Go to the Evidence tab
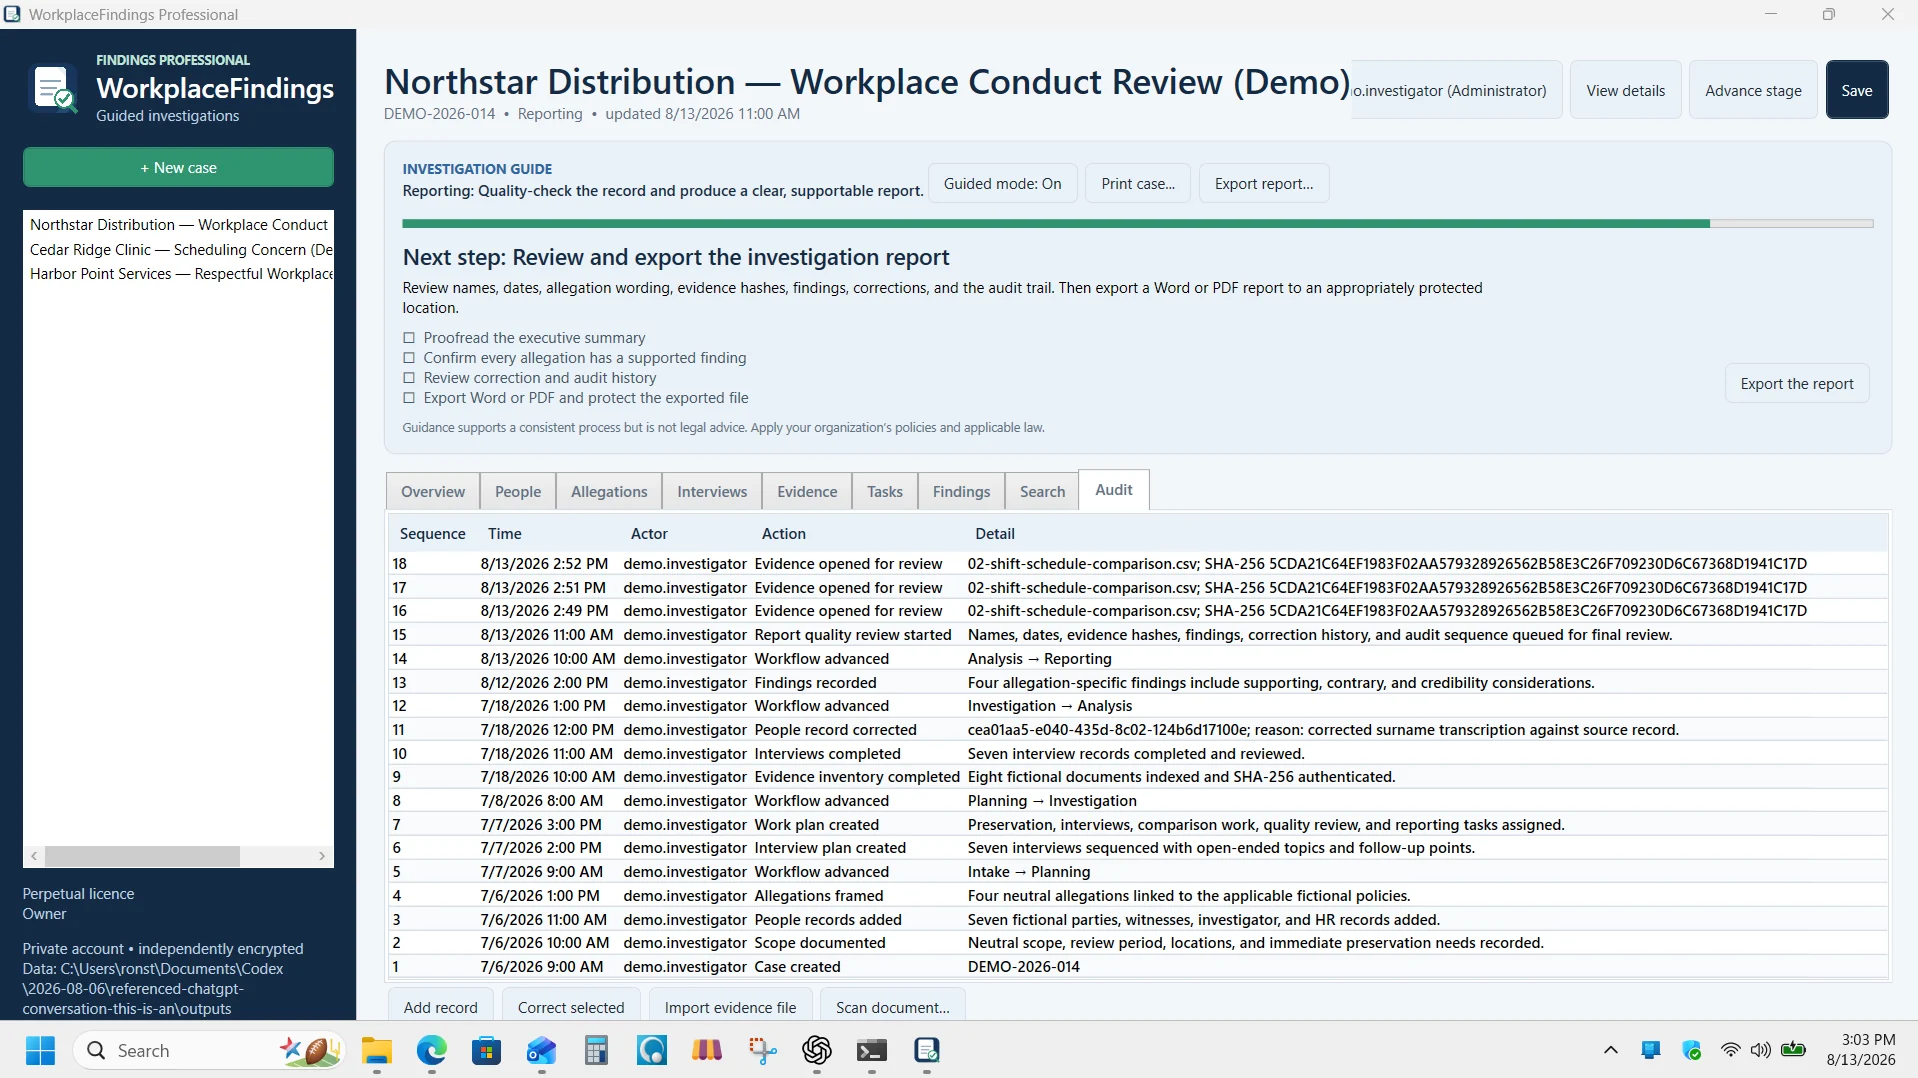The width and height of the screenshot is (1918, 1078). click(x=807, y=492)
